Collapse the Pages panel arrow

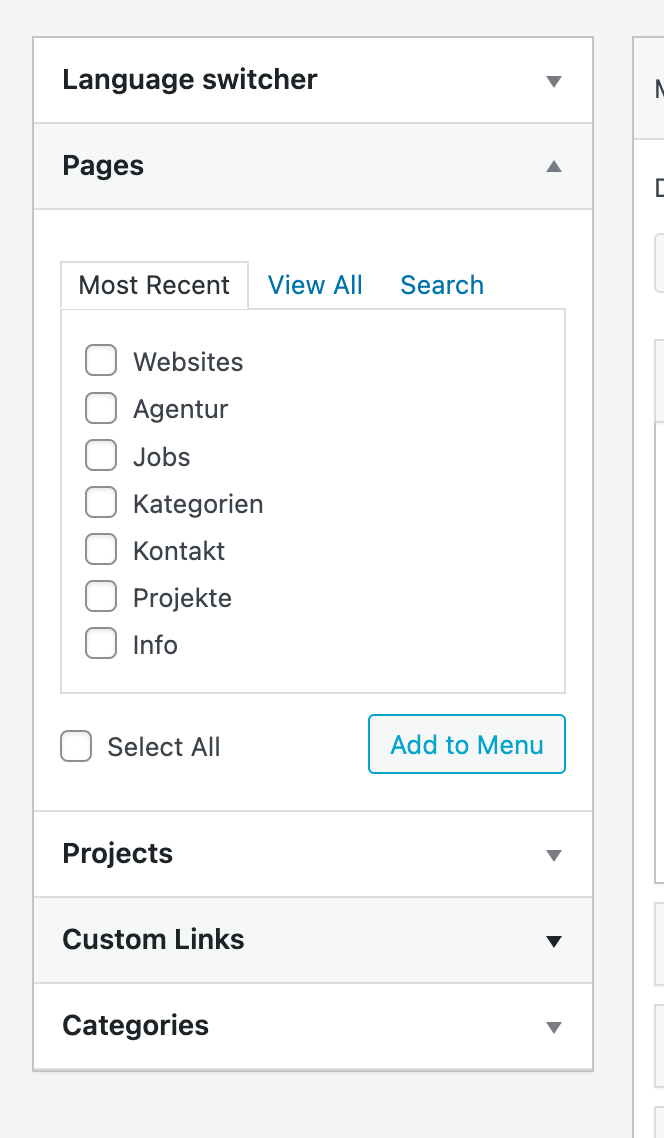click(x=554, y=166)
